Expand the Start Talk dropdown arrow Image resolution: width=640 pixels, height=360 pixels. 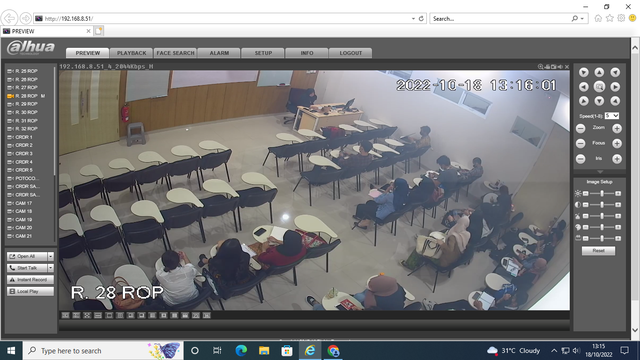coord(51,268)
